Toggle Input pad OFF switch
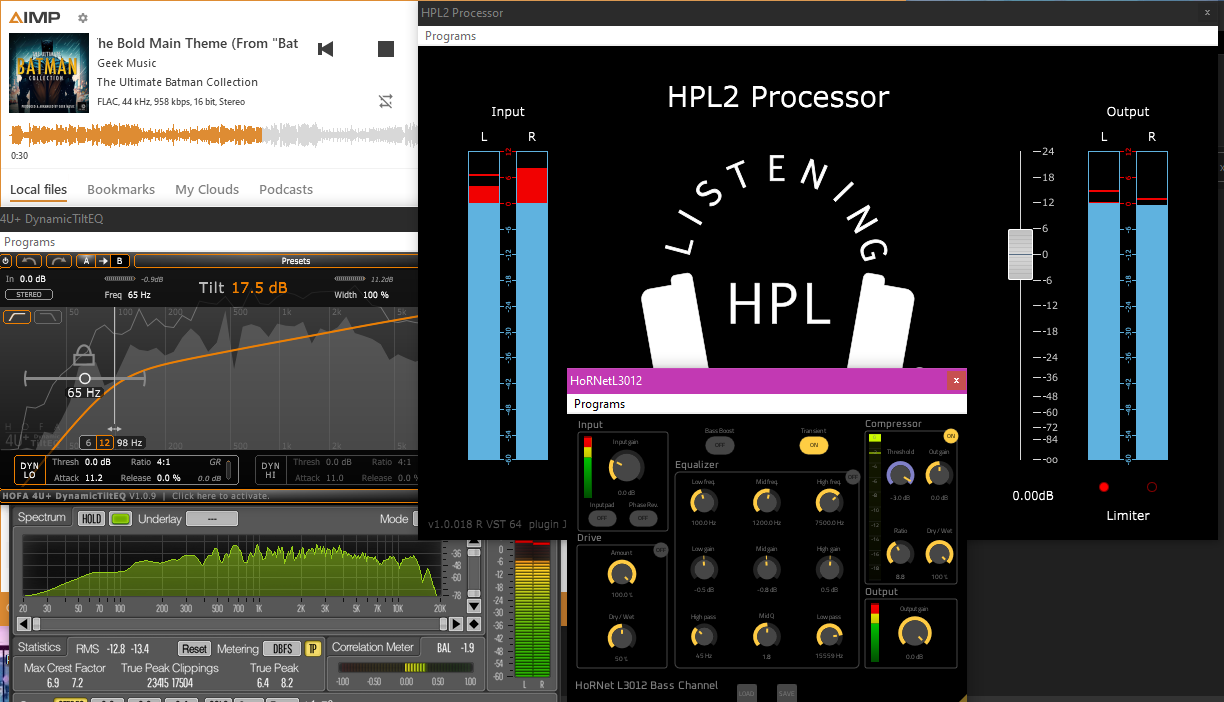The image size is (1224, 702). coord(602,518)
